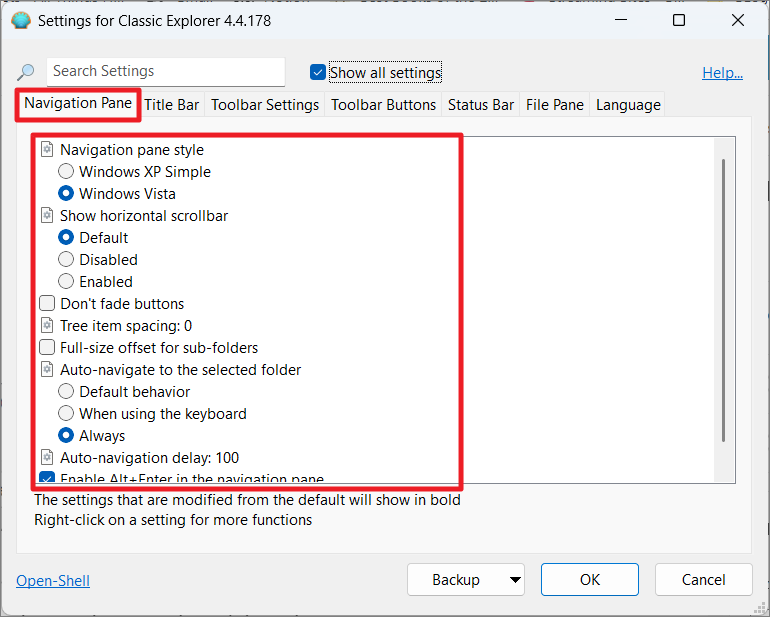Click Auto-navigation delay: 100 setting

149,458
